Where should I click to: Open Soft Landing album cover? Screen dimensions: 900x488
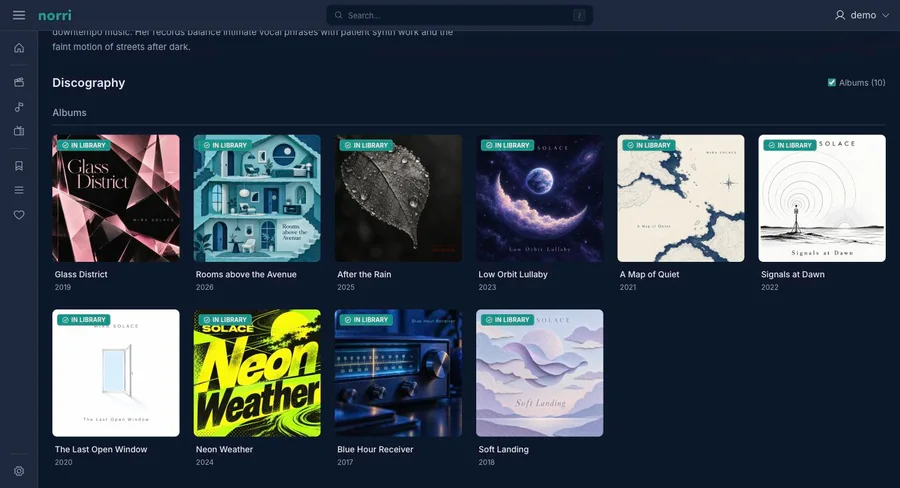click(x=540, y=373)
